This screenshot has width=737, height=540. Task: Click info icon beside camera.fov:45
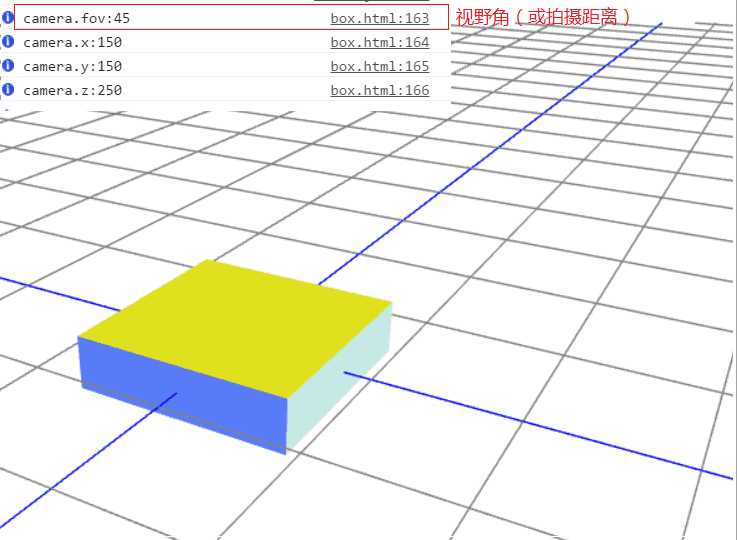point(8,17)
